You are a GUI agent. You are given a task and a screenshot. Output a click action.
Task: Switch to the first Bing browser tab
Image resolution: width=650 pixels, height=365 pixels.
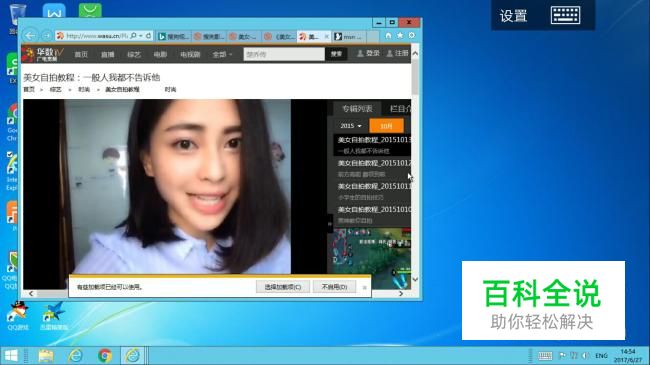(173, 37)
